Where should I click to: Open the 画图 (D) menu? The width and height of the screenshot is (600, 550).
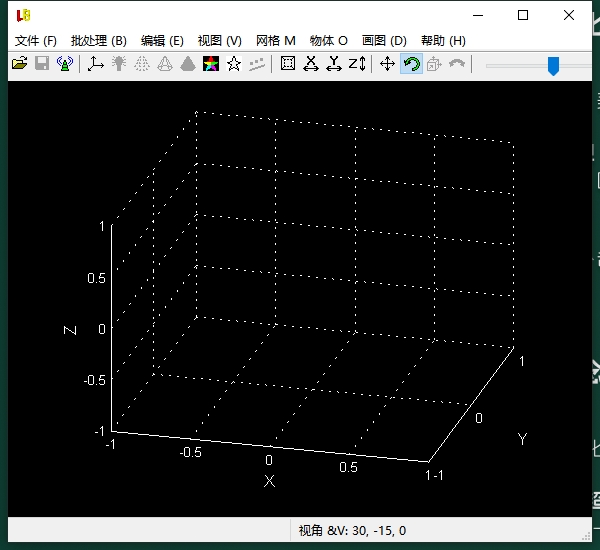click(x=384, y=41)
